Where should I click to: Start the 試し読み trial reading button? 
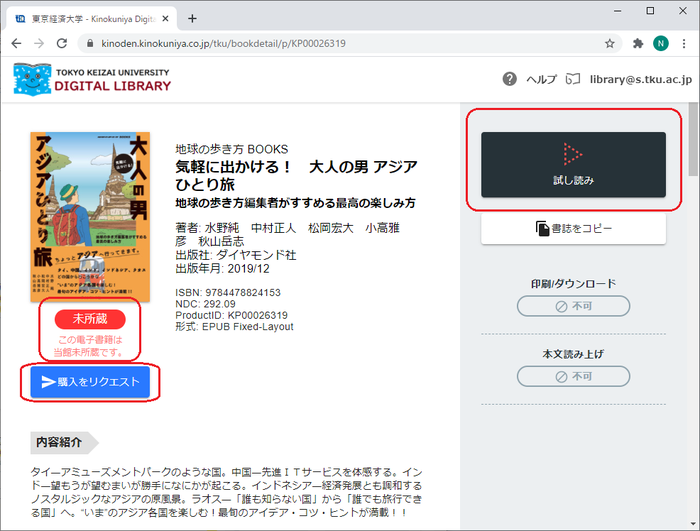pos(573,164)
